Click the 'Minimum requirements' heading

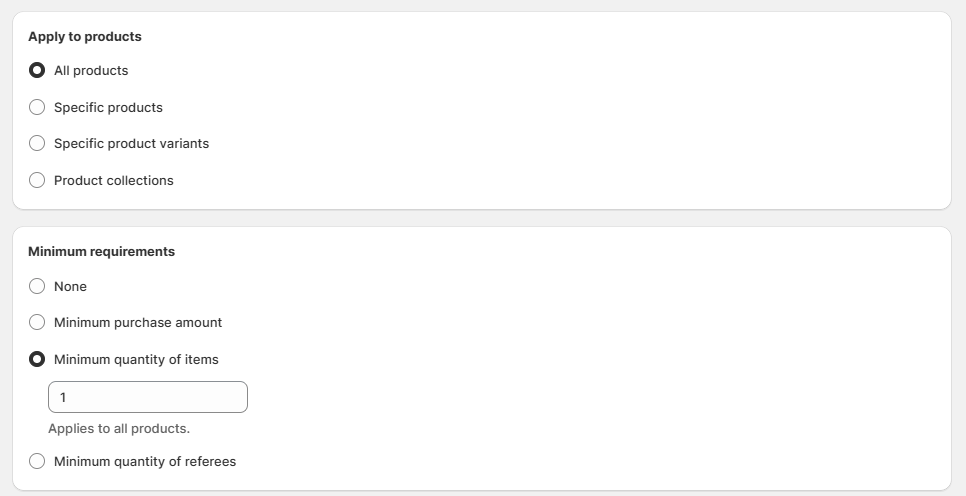(101, 251)
